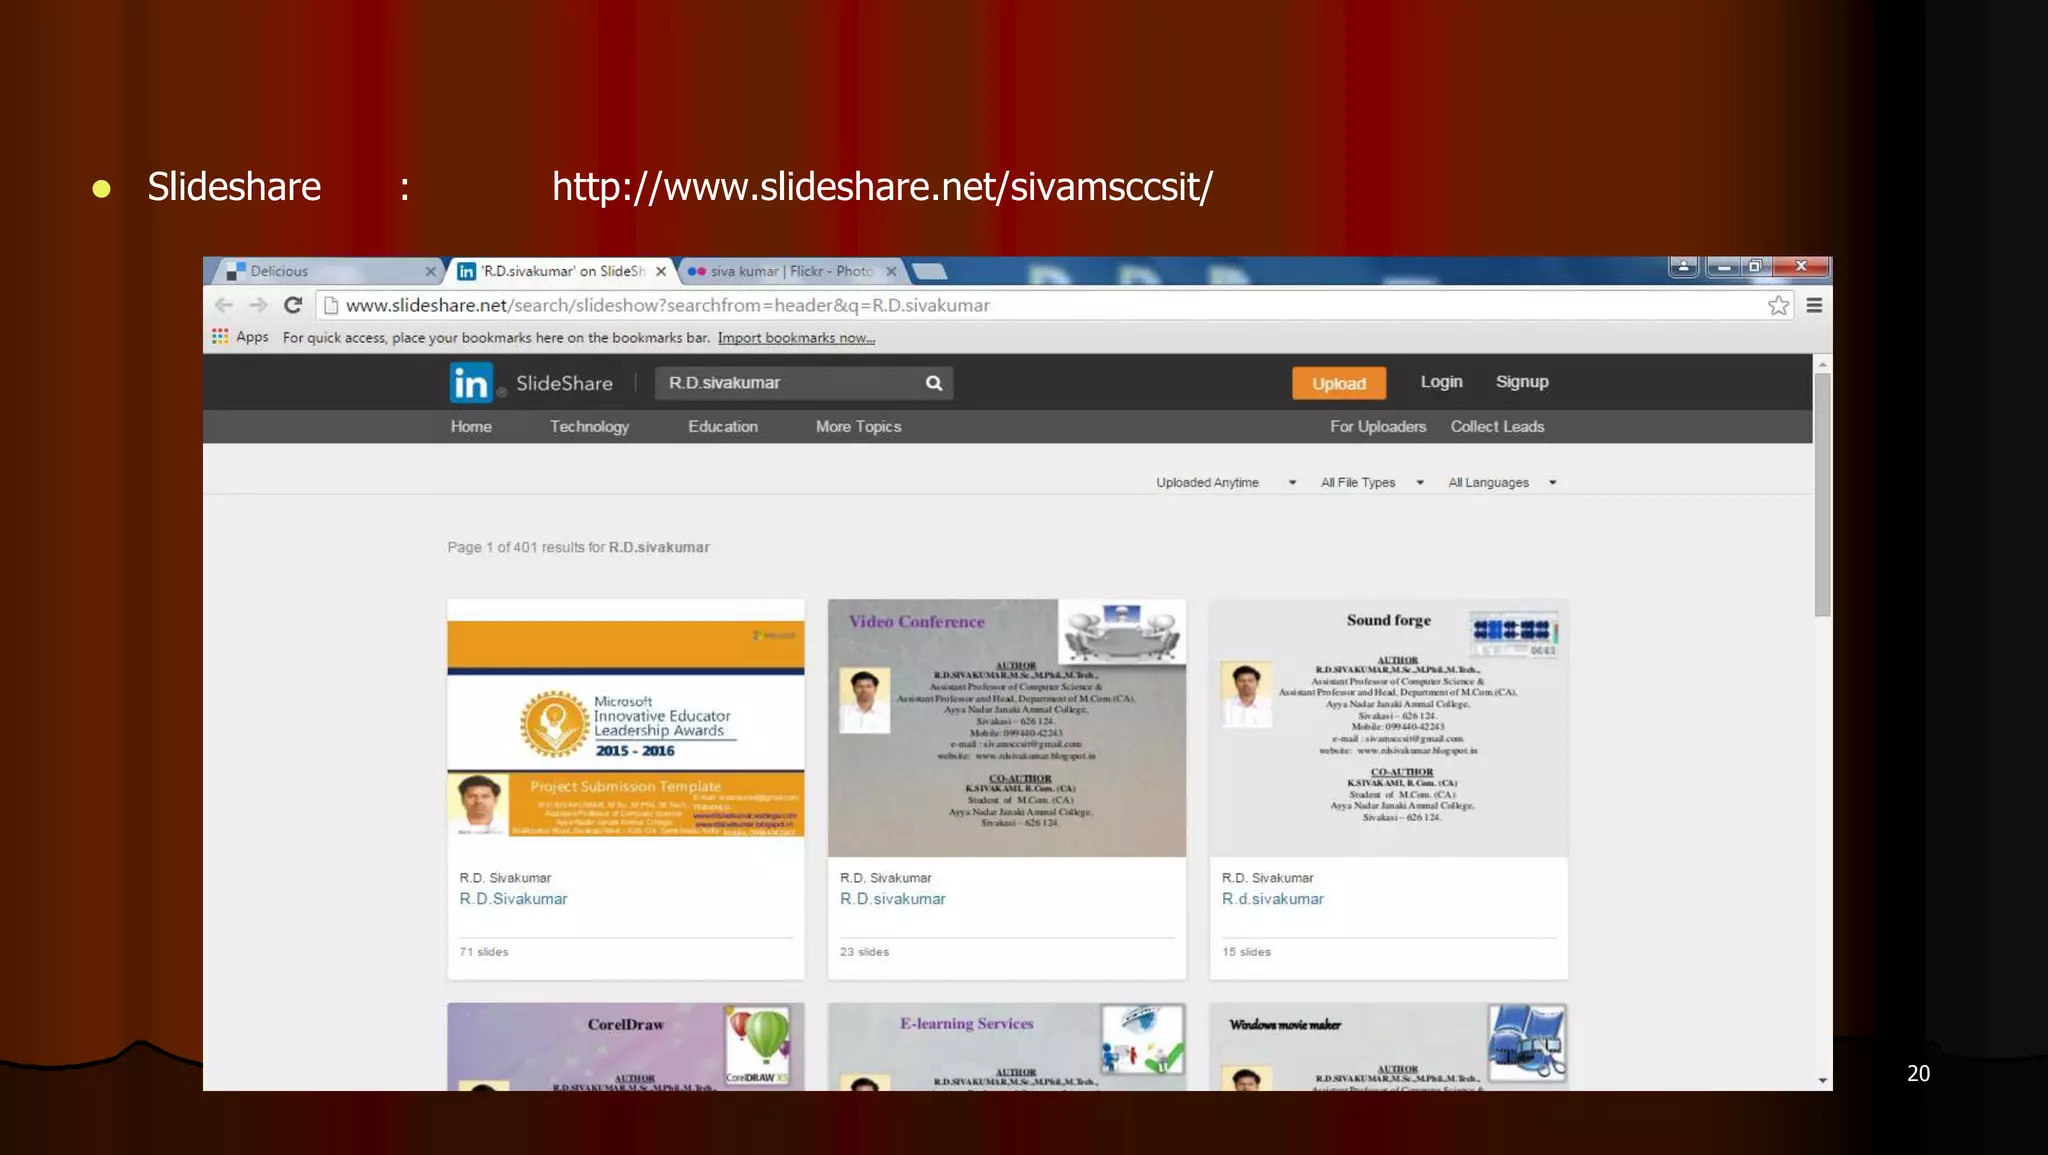Click the browser forward arrow icon
Screen dimensions: 2048x1155
click(x=258, y=305)
